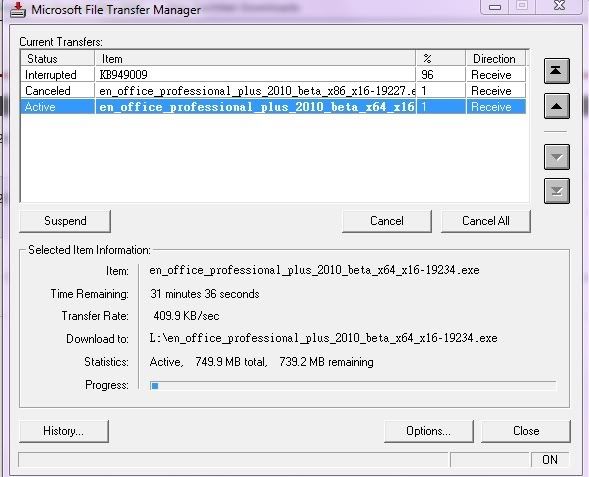Open the Options dialog
Screen dimensions: 589x477
tap(429, 431)
